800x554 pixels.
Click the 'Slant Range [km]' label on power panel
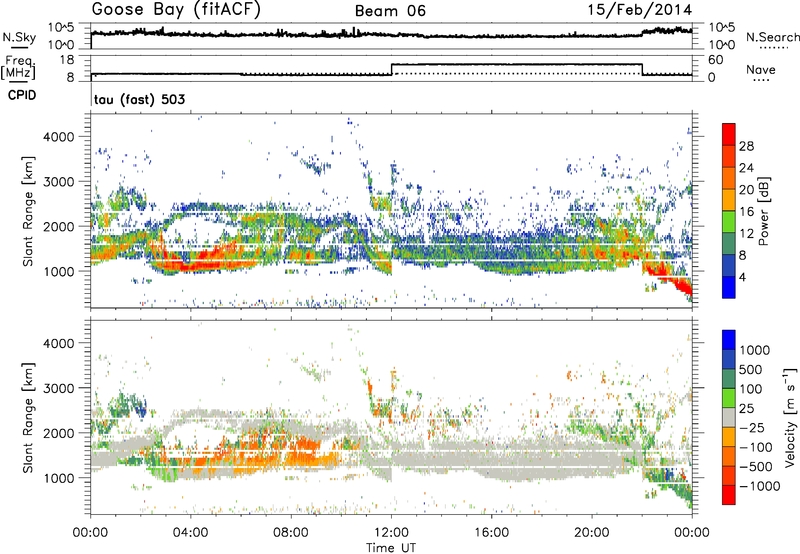[28, 211]
